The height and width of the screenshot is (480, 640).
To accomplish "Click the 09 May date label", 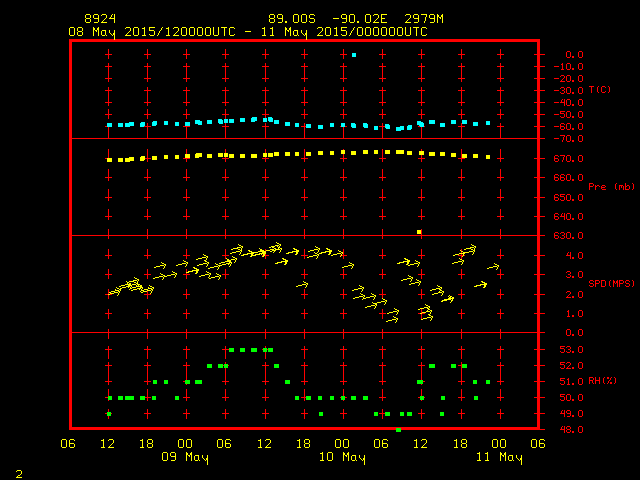I will coord(186,457).
